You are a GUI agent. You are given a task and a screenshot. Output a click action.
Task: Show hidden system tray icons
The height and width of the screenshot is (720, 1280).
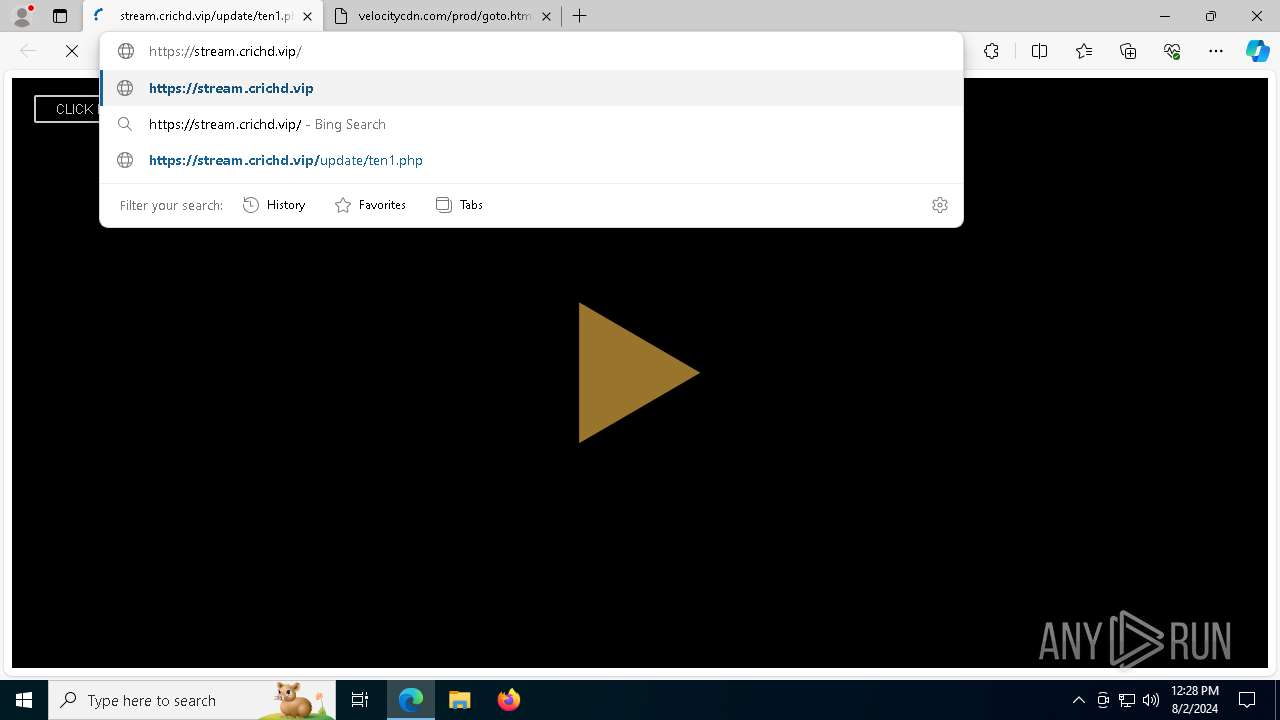click(x=1078, y=700)
